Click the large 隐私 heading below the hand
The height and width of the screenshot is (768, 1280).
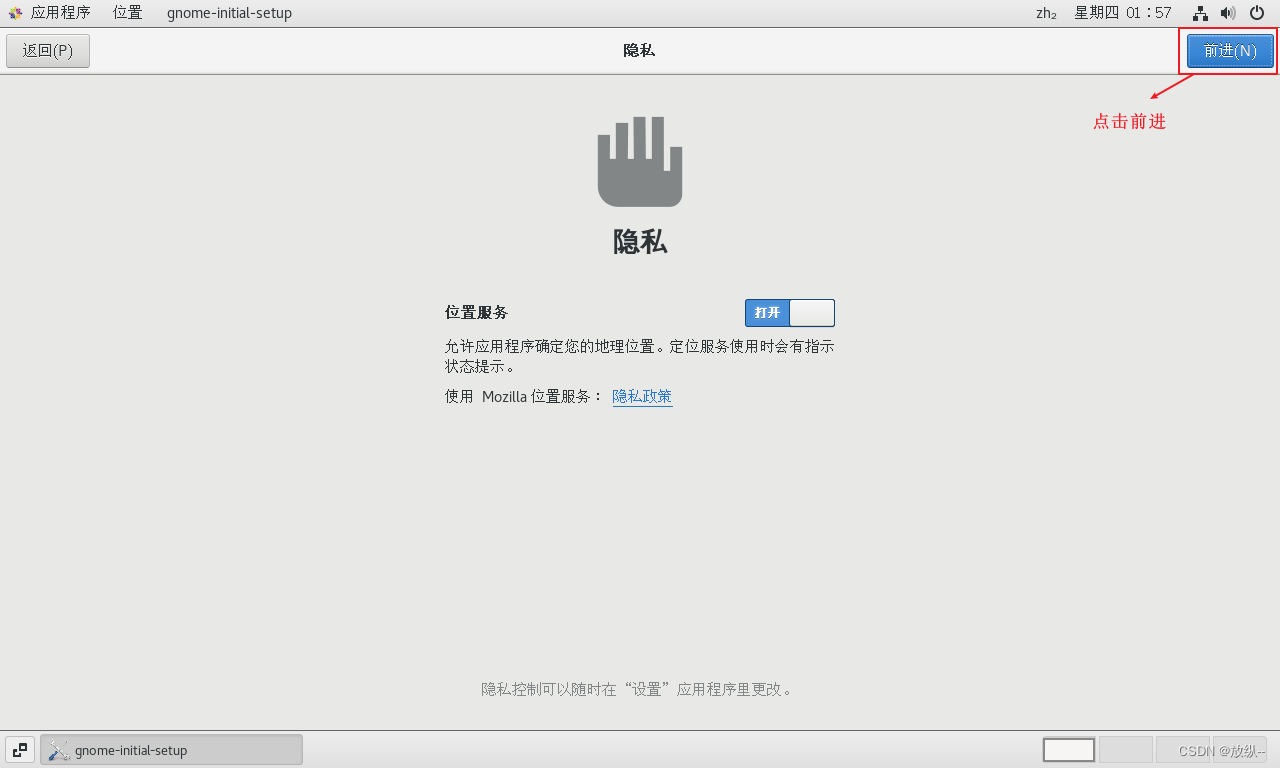click(640, 242)
